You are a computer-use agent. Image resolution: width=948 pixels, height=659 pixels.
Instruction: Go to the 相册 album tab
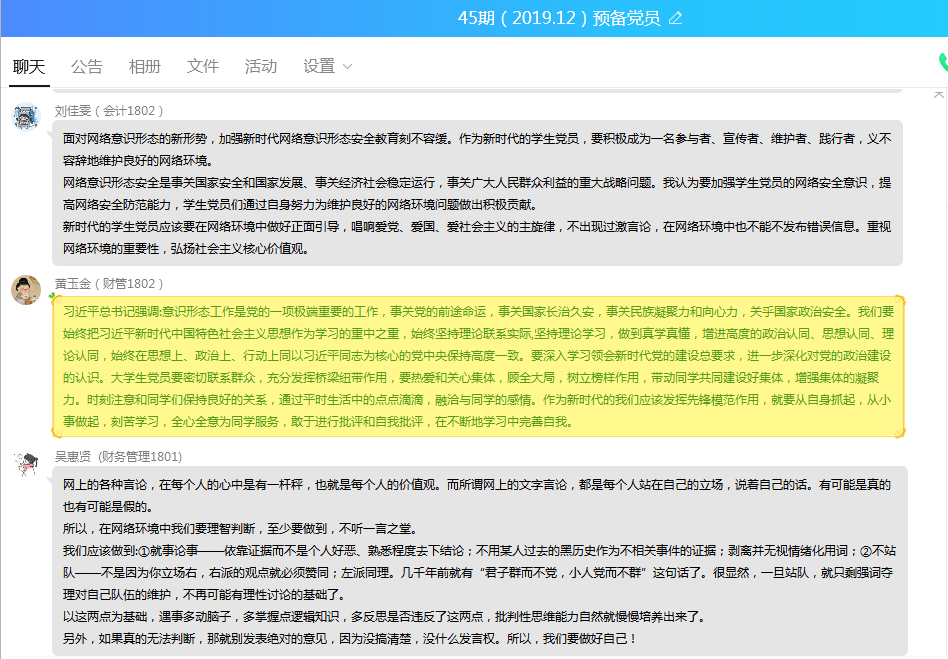coord(145,66)
